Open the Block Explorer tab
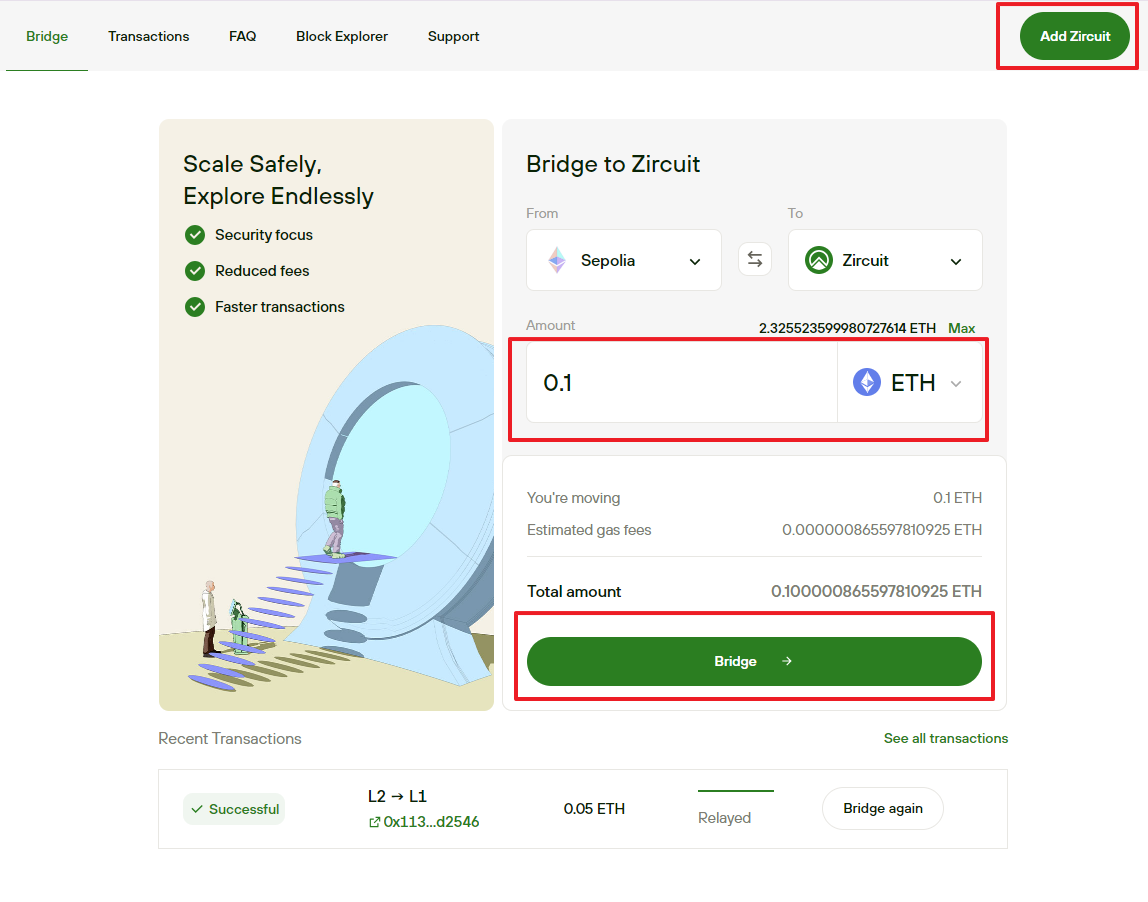The image size is (1148, 902). point(342,36)
